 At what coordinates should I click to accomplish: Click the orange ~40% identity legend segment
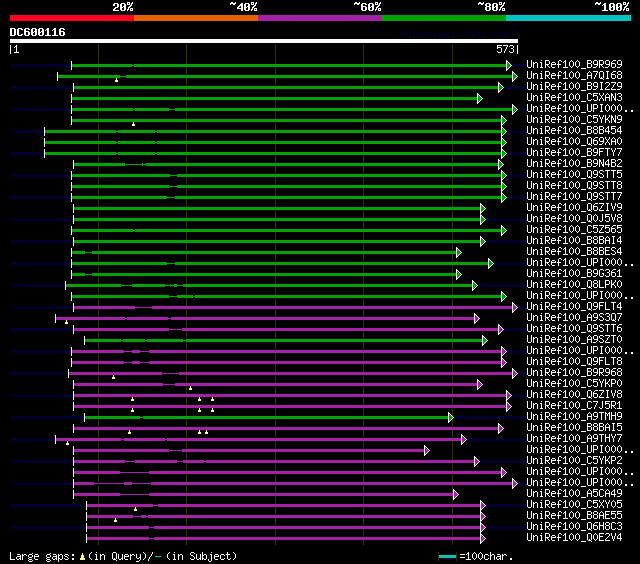(x=196, y=18)
